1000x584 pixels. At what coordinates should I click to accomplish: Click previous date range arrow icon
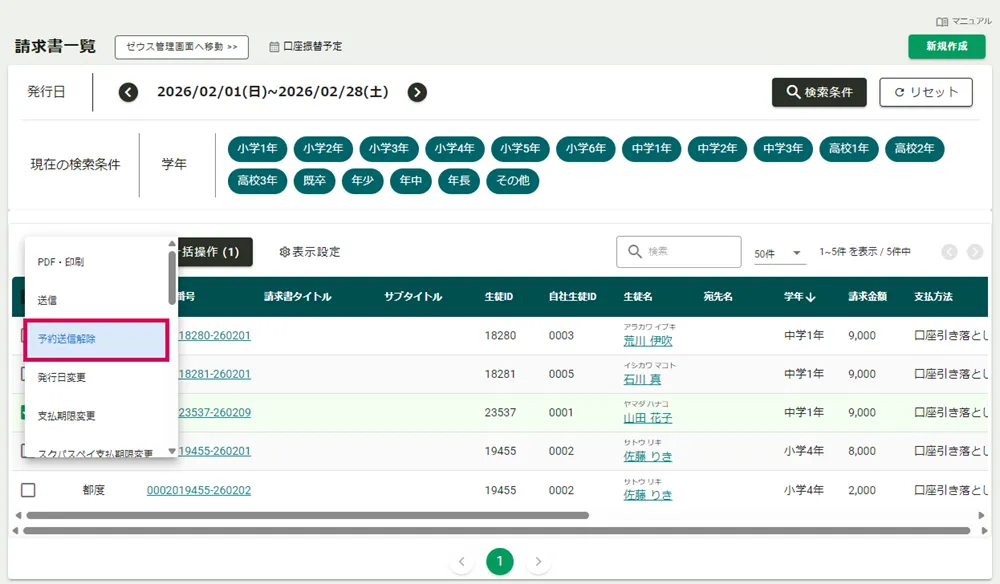(x=128, y=92)
